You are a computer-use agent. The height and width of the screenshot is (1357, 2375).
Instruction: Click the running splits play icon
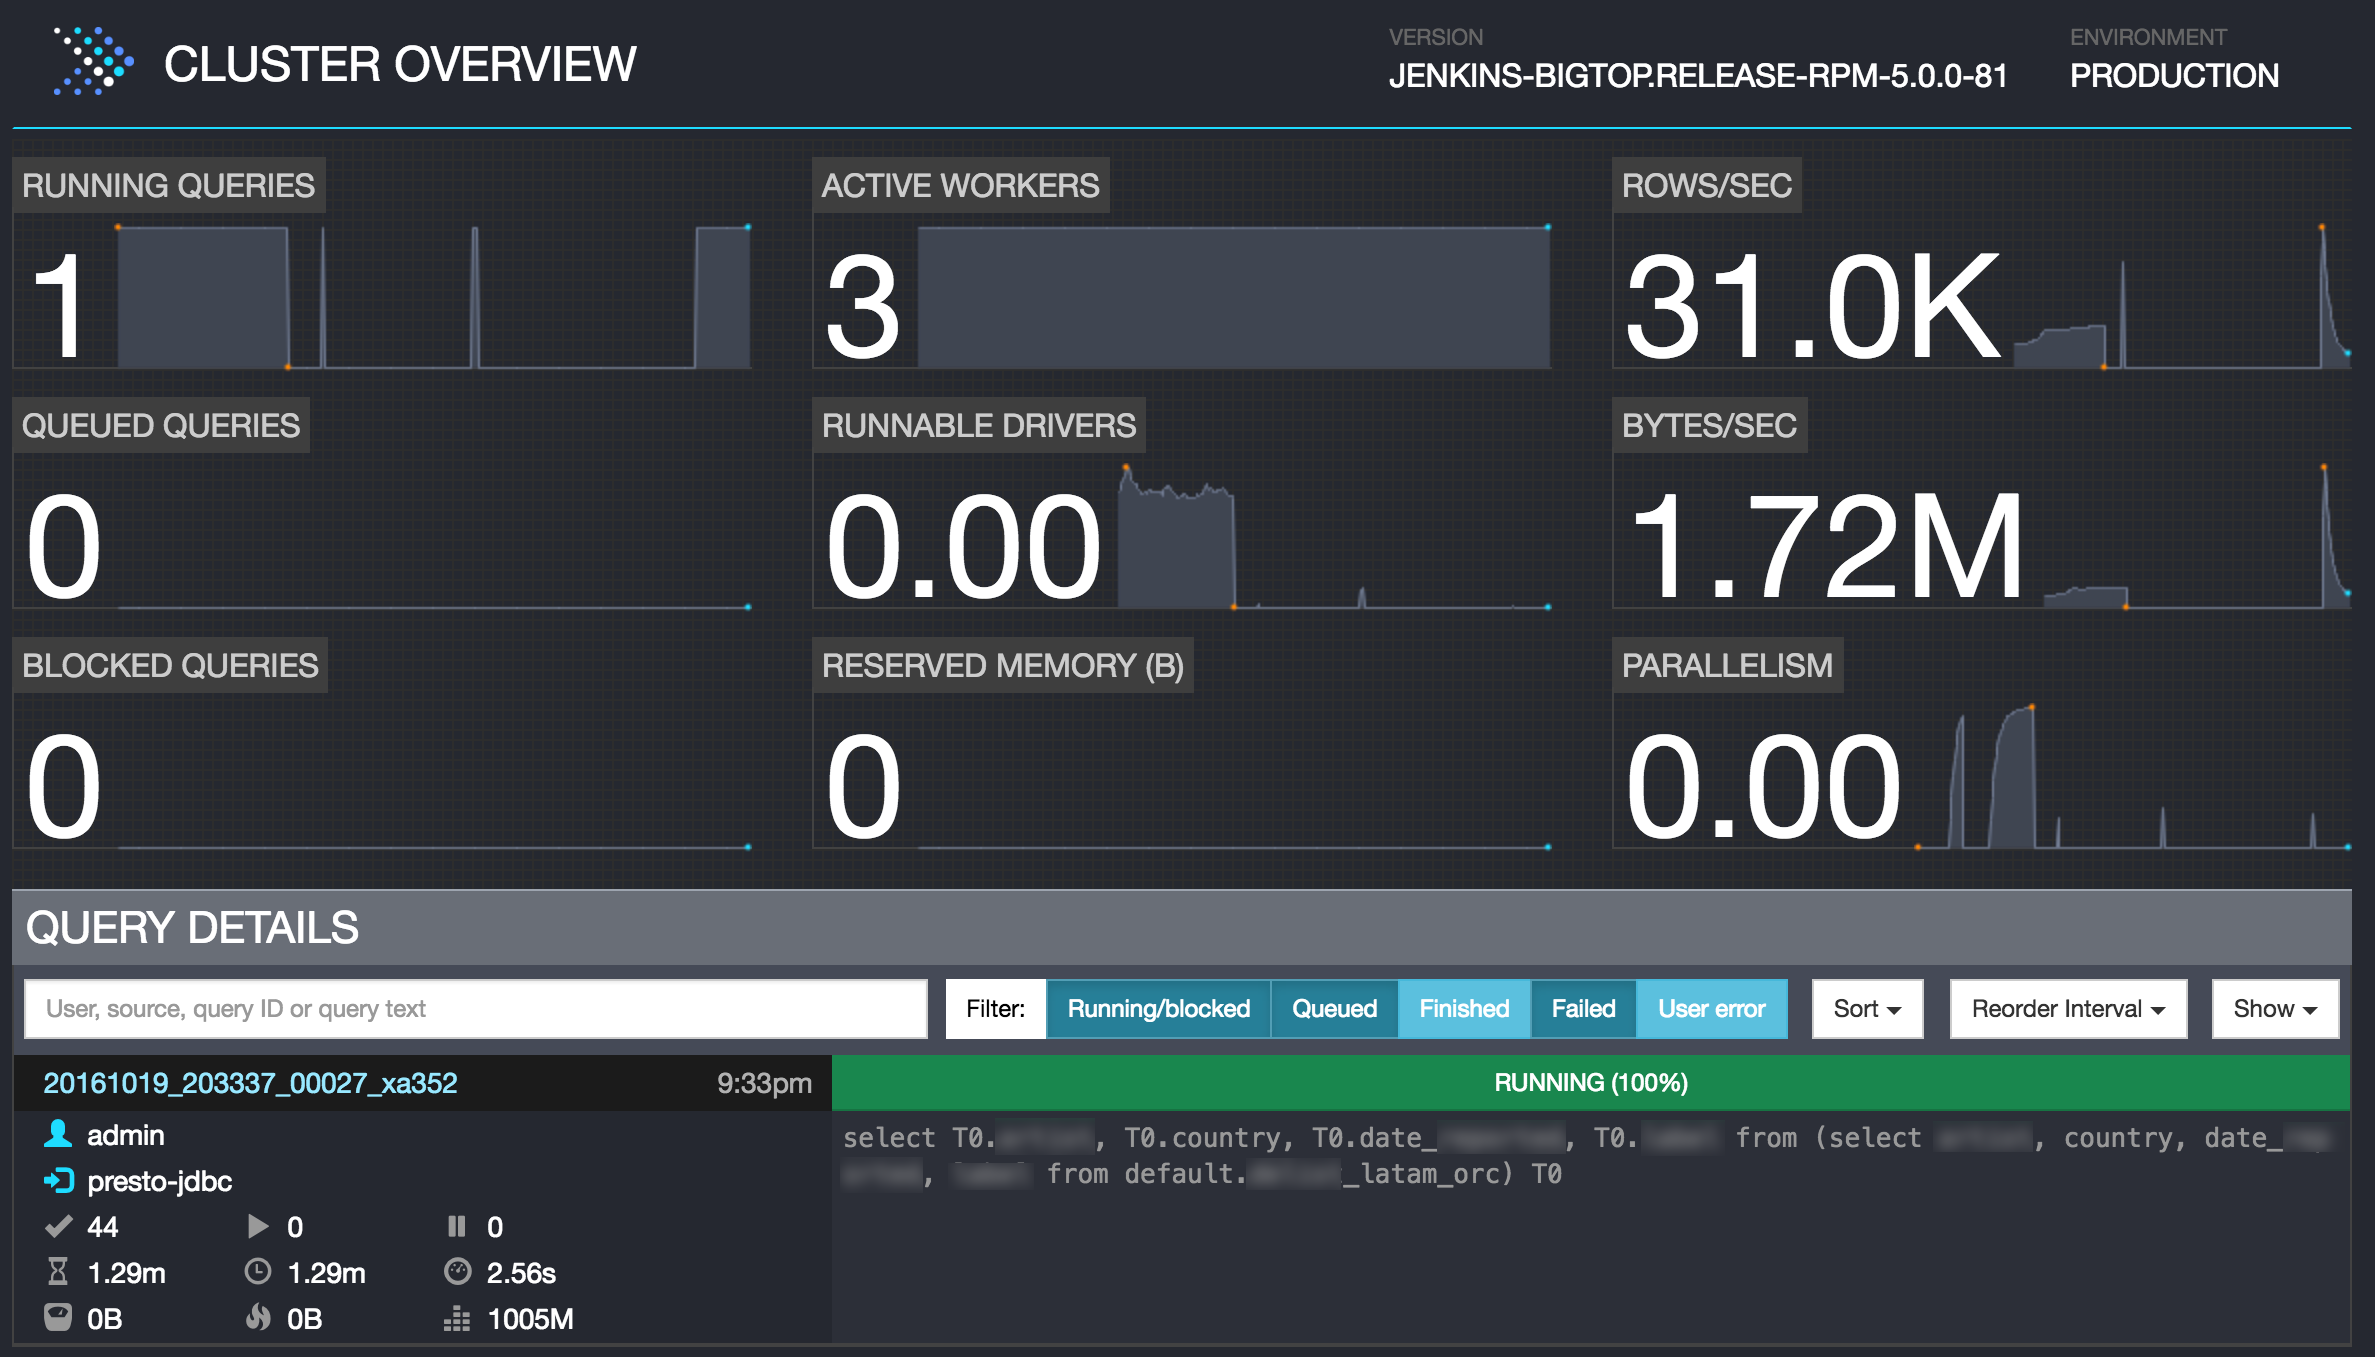258,1226
